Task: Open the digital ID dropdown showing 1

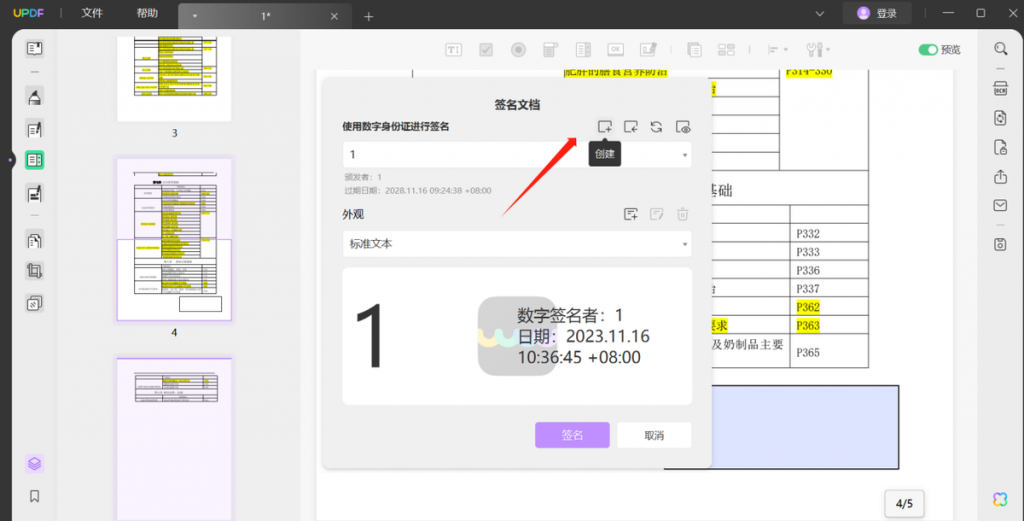Action: tap(517, 155)
